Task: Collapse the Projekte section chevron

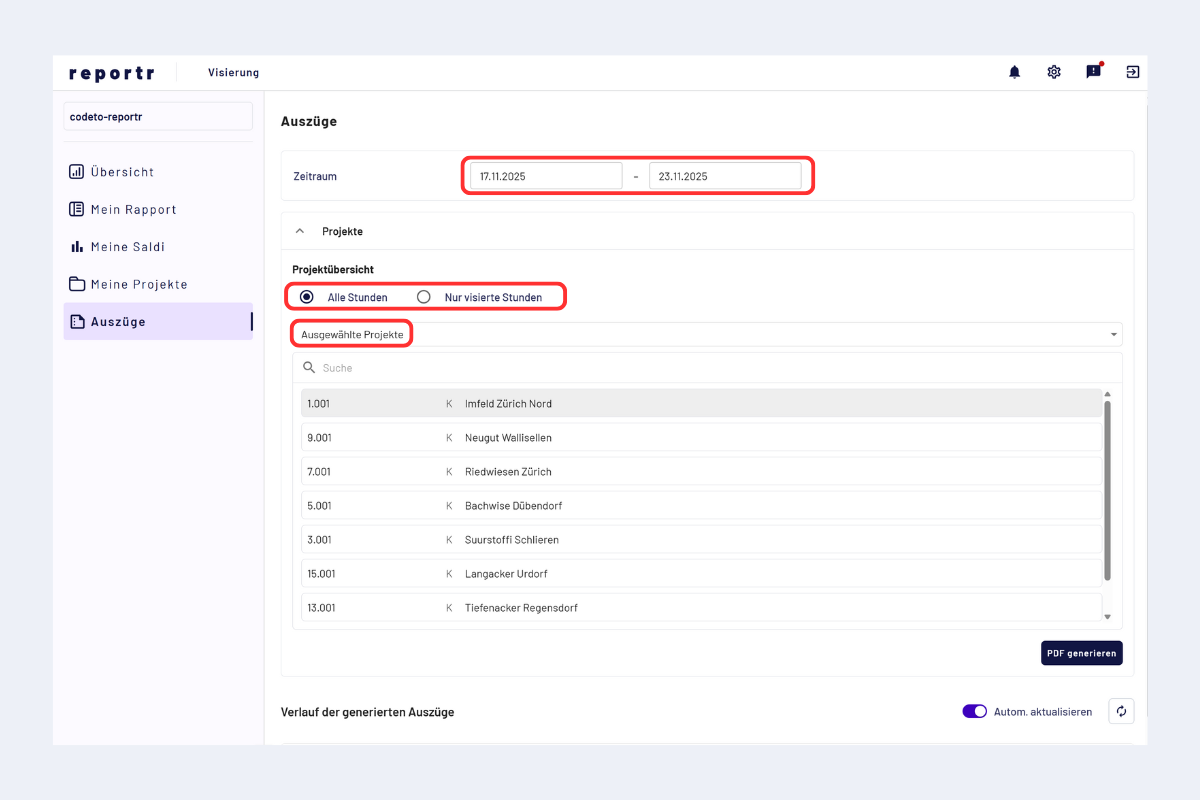Action: [x=300, y=231]
